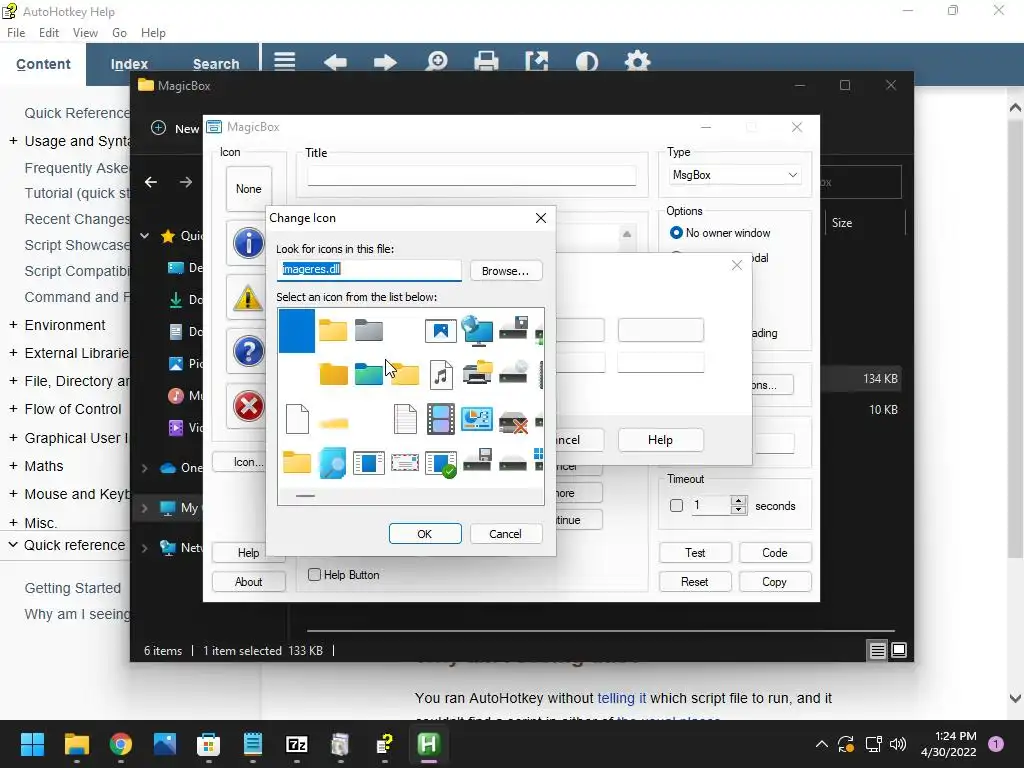Open Help settings with the gear icon
Viewport: 1024px width, 768px height.
(x=637, y=62)
